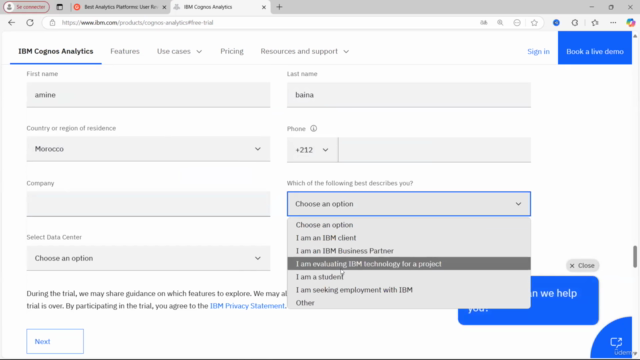640x360 pixels.
Task: Select 'I am a student' option
Action: [409, 277]
